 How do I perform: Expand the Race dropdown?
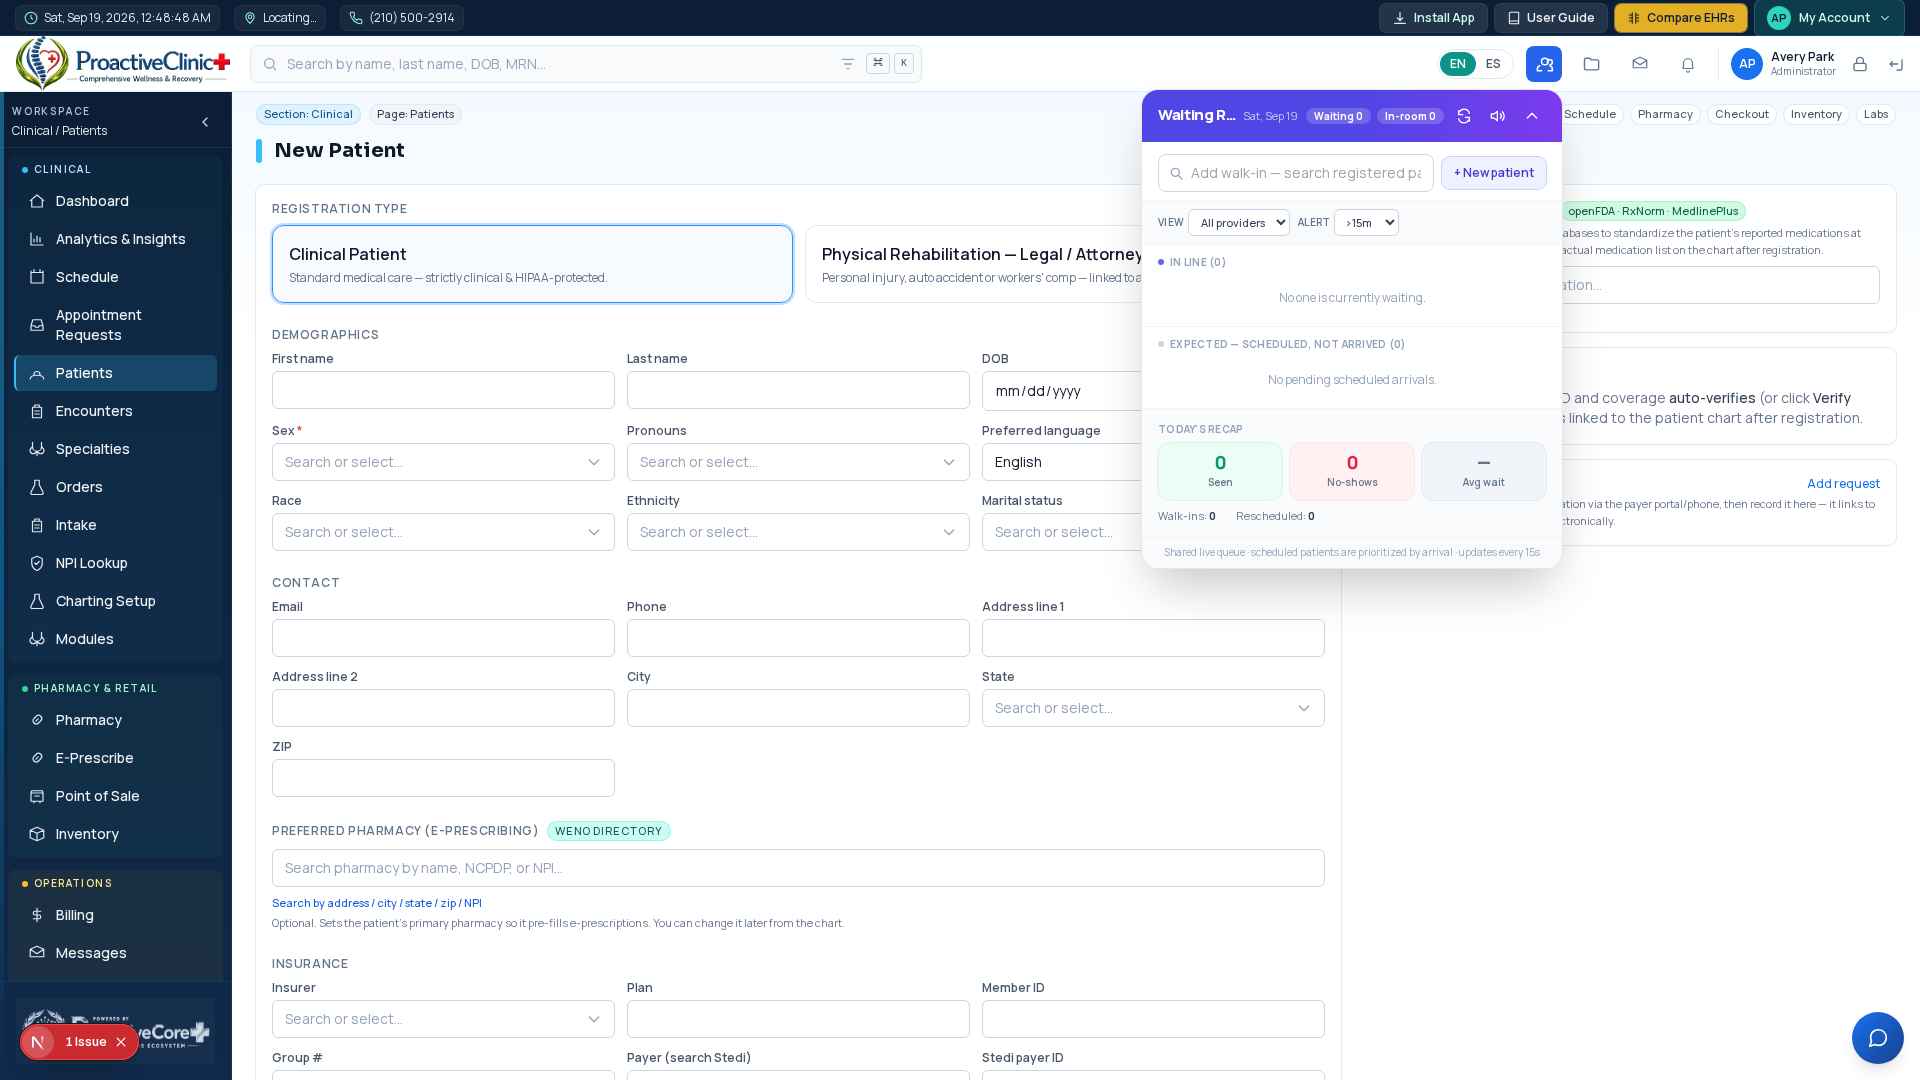click(x=443, y=532)
